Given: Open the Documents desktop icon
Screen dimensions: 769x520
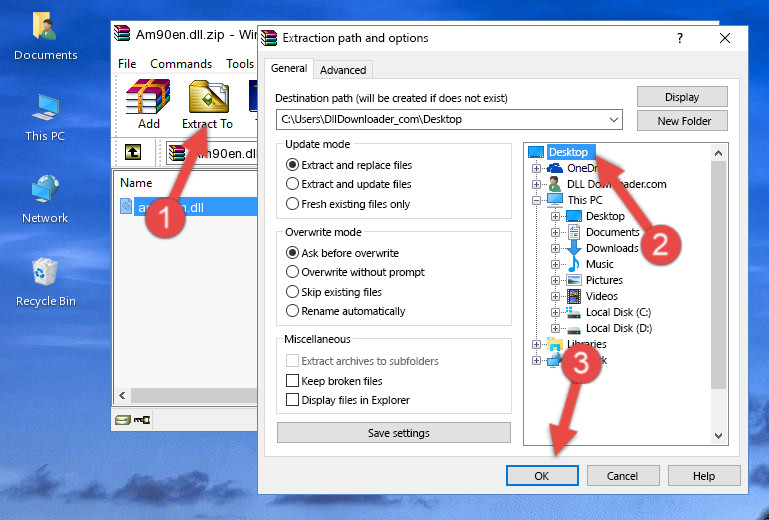Looking at the screenshot, I should (x=45, y=35).
